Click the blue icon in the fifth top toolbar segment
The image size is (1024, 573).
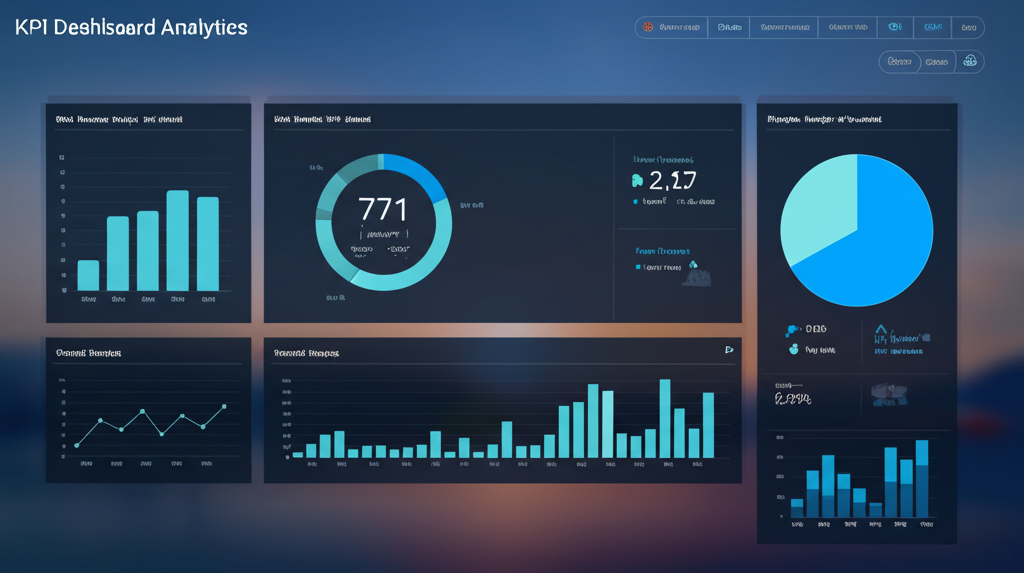pyautogui.click(x=895, y=28)
